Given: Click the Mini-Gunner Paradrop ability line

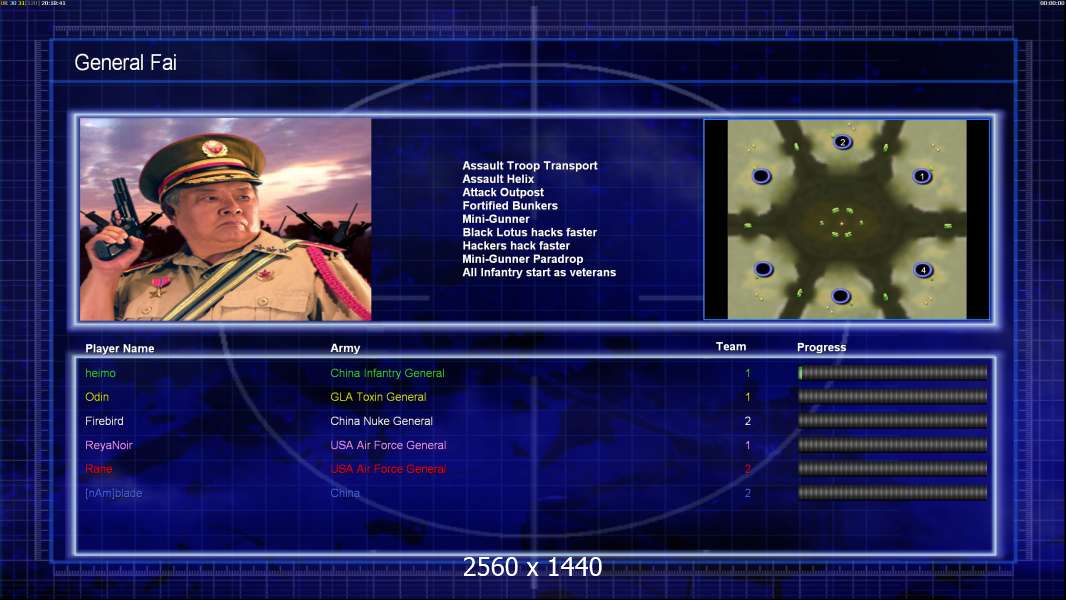Looking at the screenshot, I should tap(523, 259).
